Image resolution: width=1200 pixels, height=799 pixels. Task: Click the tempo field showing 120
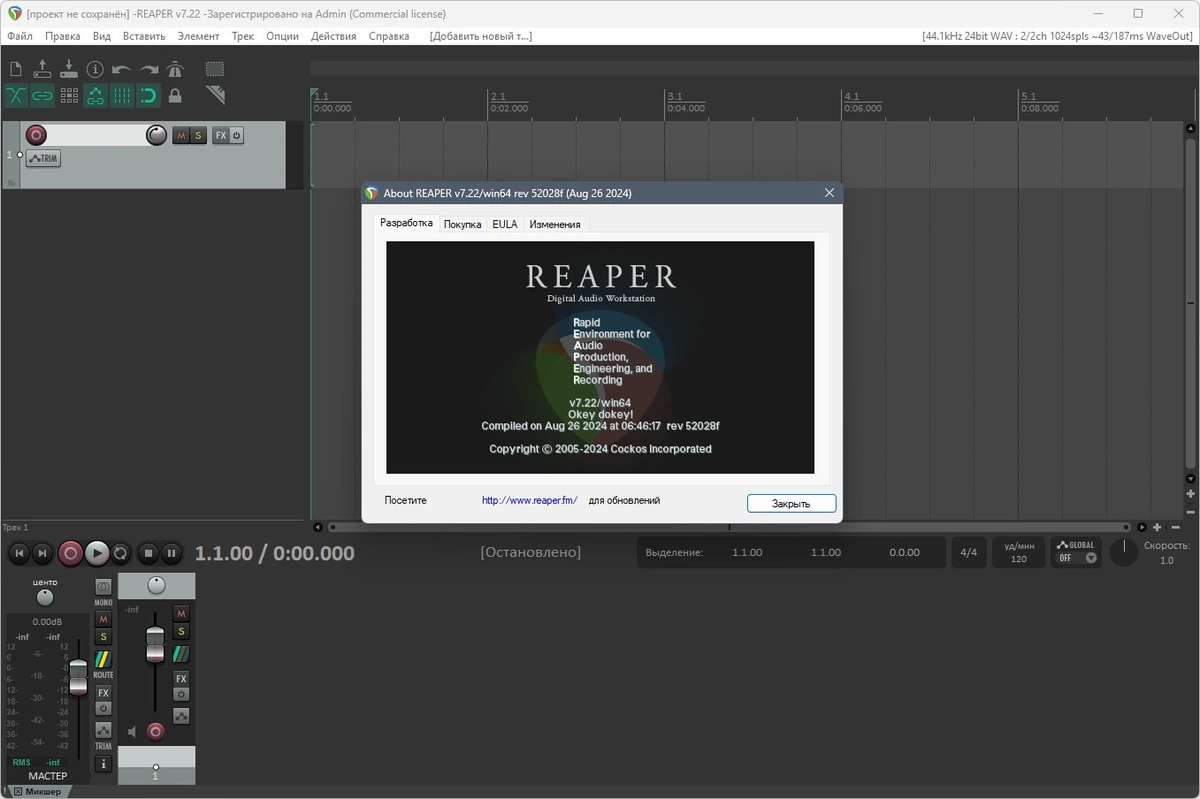coord(1019,552)
